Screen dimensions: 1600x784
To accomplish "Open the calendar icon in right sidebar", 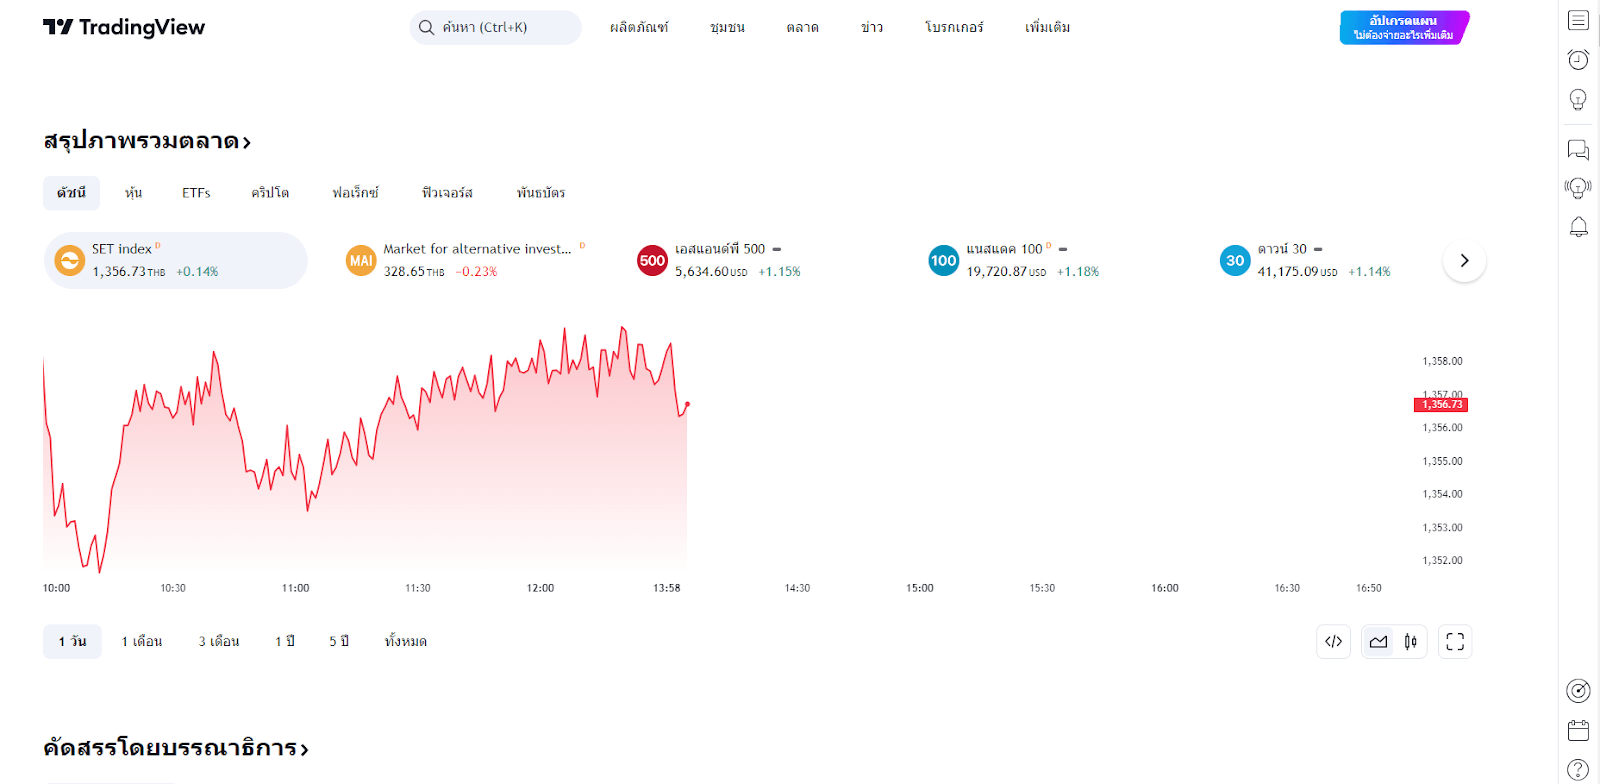I will pos(1578,731).
